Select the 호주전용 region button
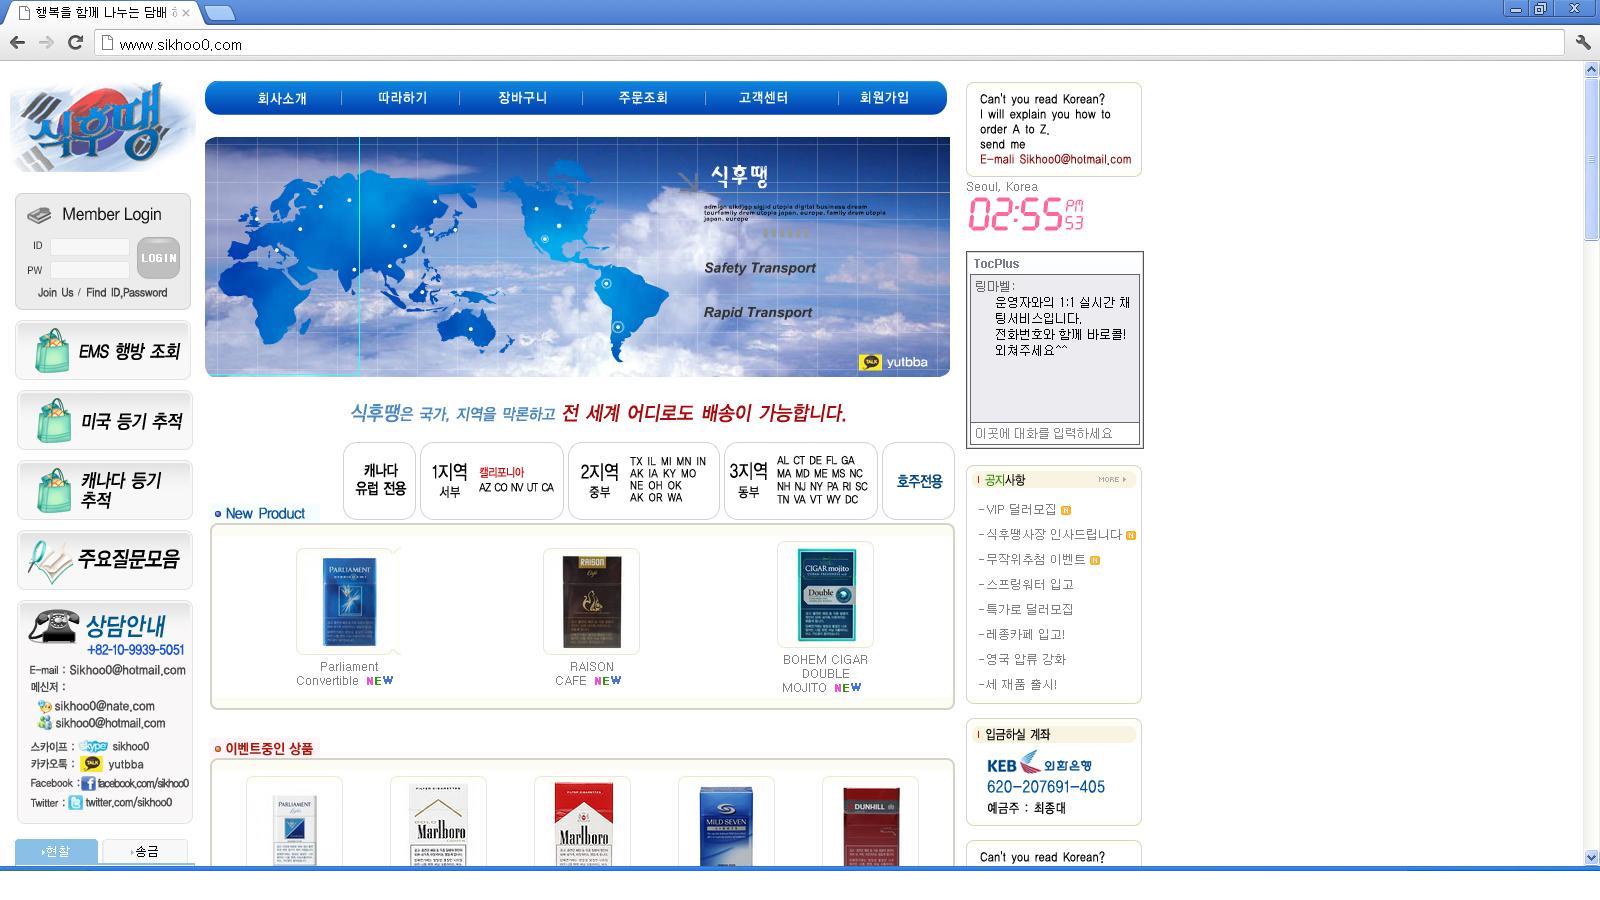The image size is (1600, 900). tap(918, 480)
